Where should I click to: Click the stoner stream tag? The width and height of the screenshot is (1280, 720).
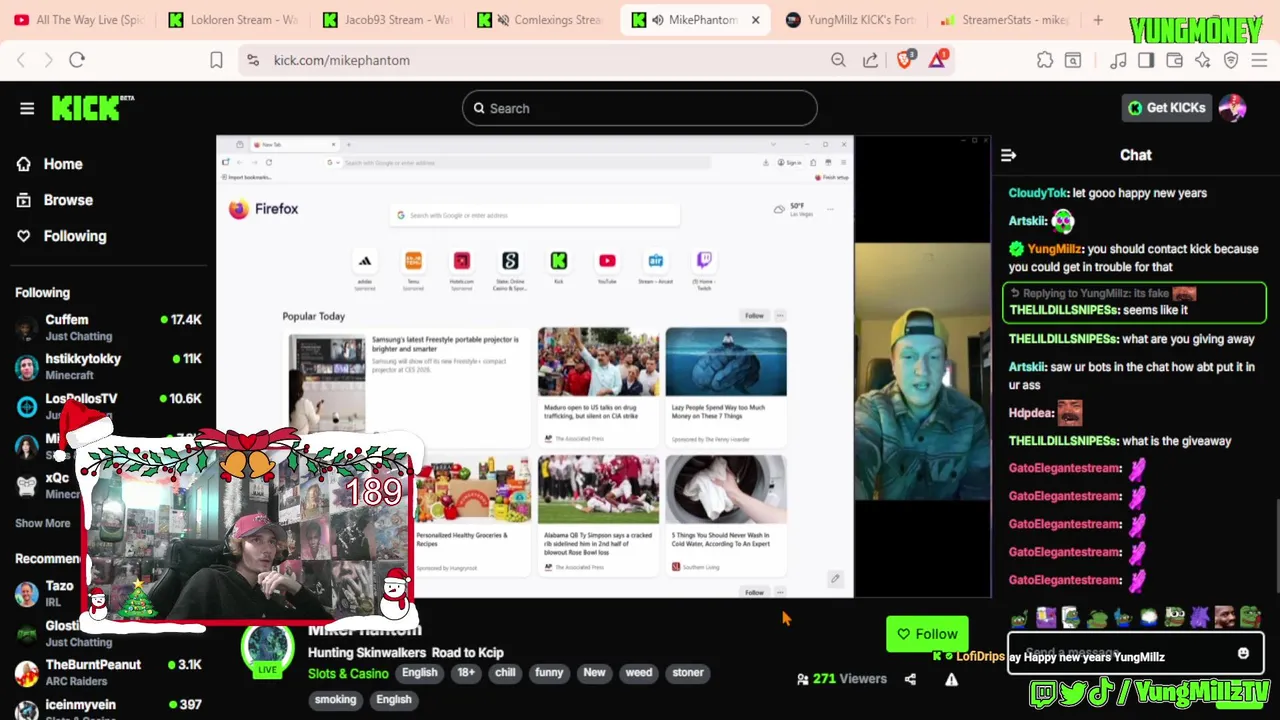[x=688, y=673]
